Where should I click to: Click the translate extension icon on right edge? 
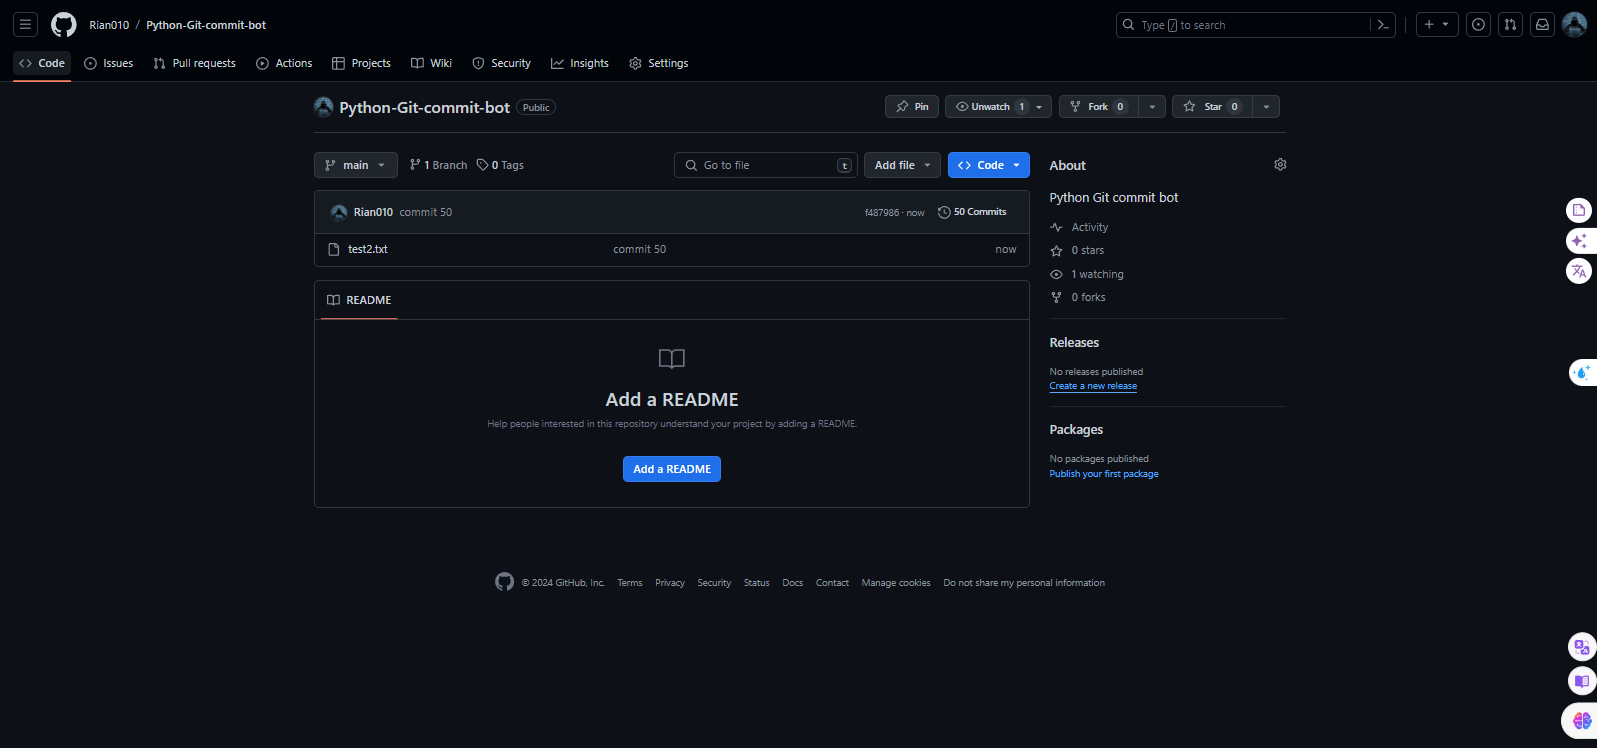[x=1579, y=271]
